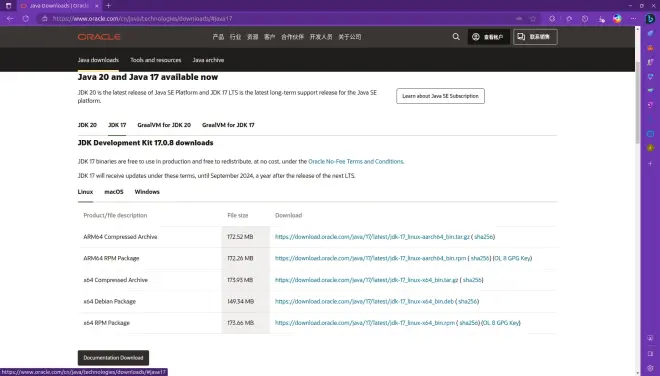This screenshot has width=660, height=376.
Task: Open sidebar settings gear icon
Action: coord(650,368)
